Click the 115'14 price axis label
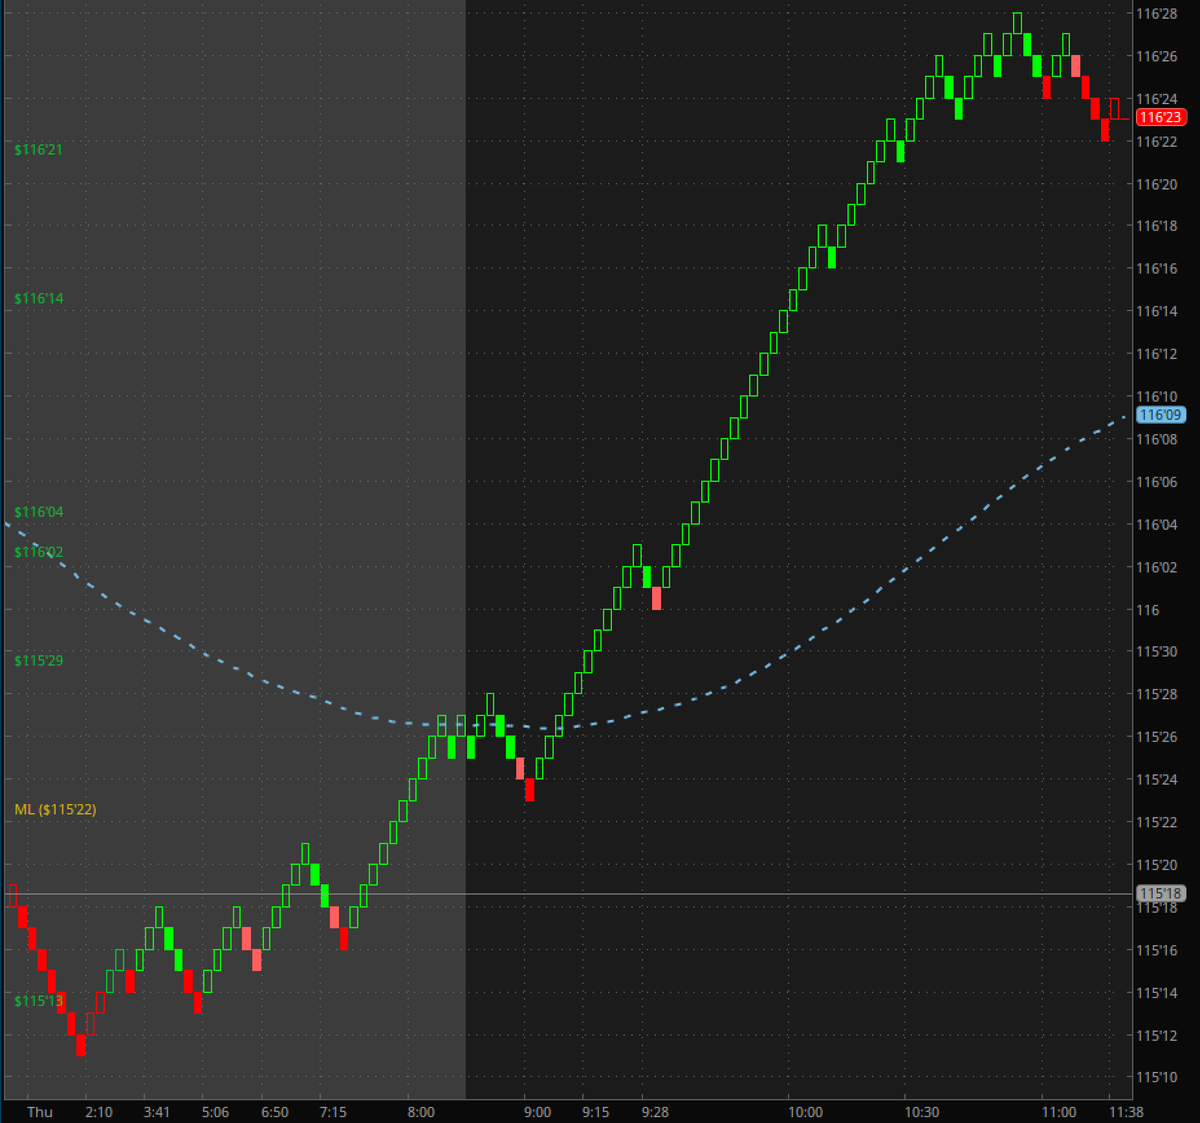1200x1123 pixels. [1157, 993]
